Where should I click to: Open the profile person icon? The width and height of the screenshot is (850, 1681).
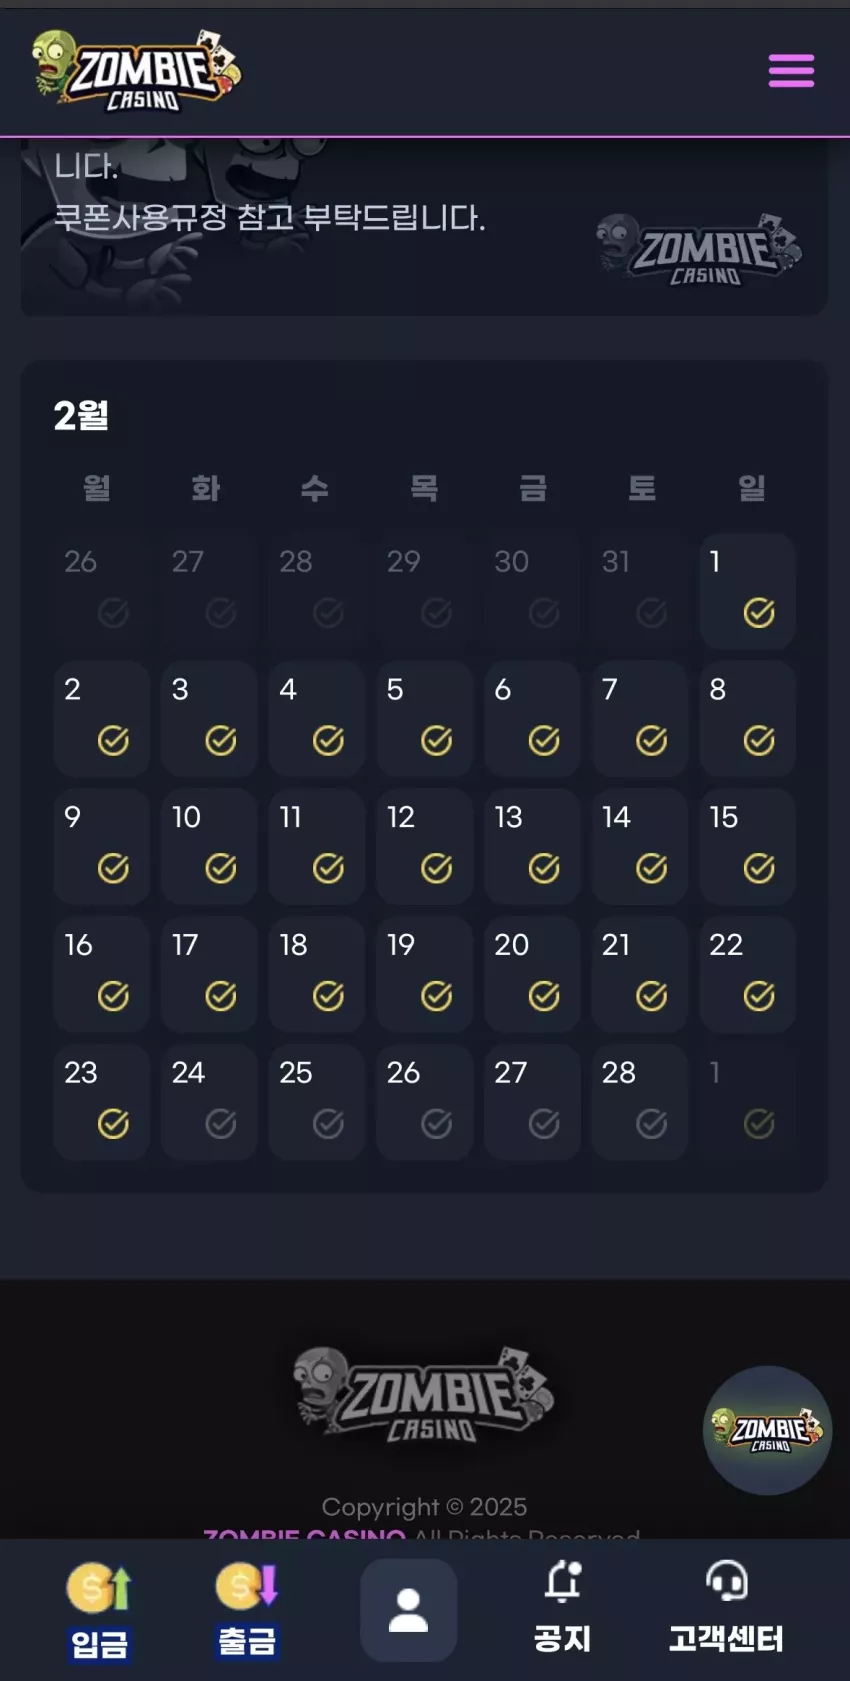click(408, 1610)
